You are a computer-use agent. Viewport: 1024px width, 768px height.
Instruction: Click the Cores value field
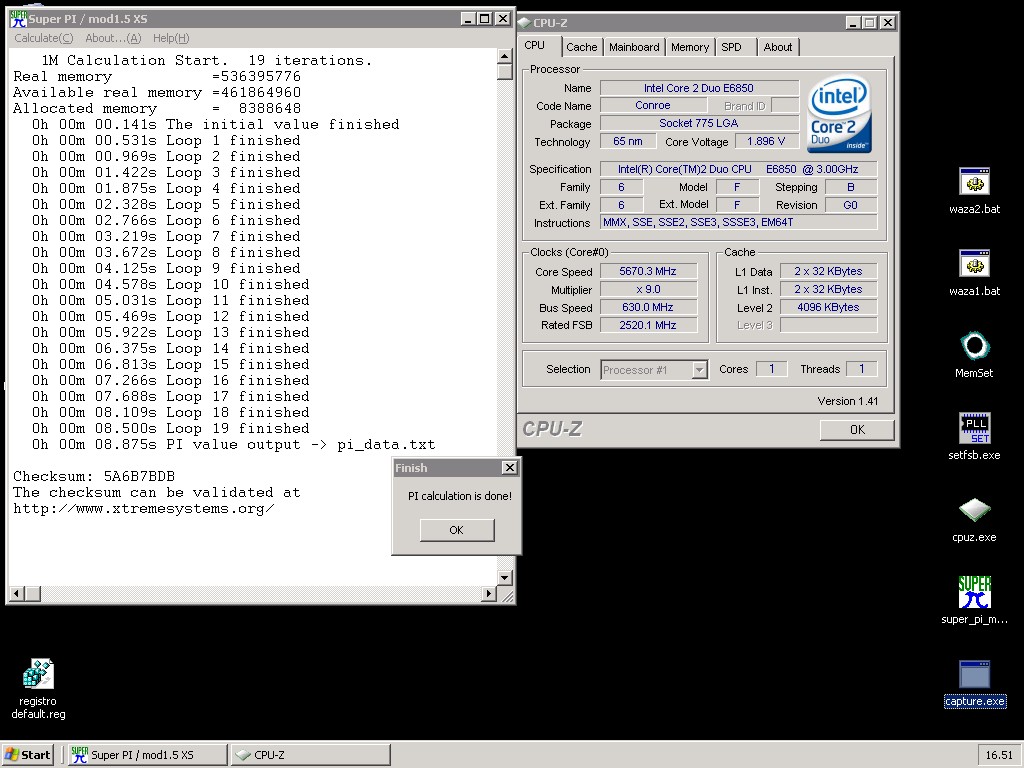(771, 369)
